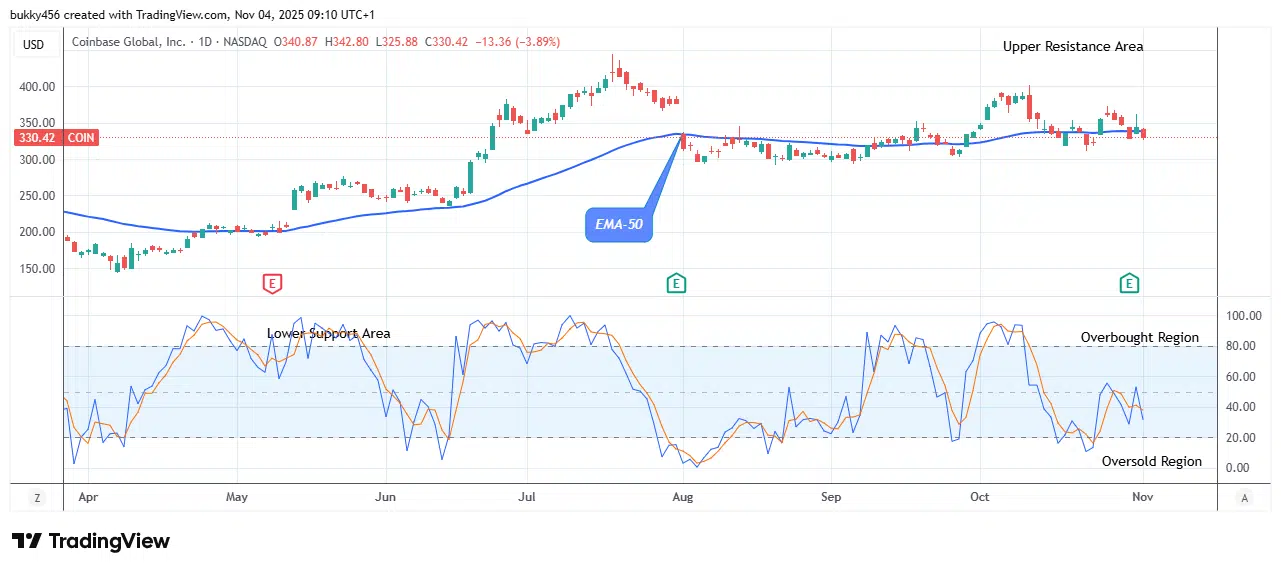Click the Z timezone button at bottom left
The height and width of the screenshot is (571, 1281).
[37, 497]
